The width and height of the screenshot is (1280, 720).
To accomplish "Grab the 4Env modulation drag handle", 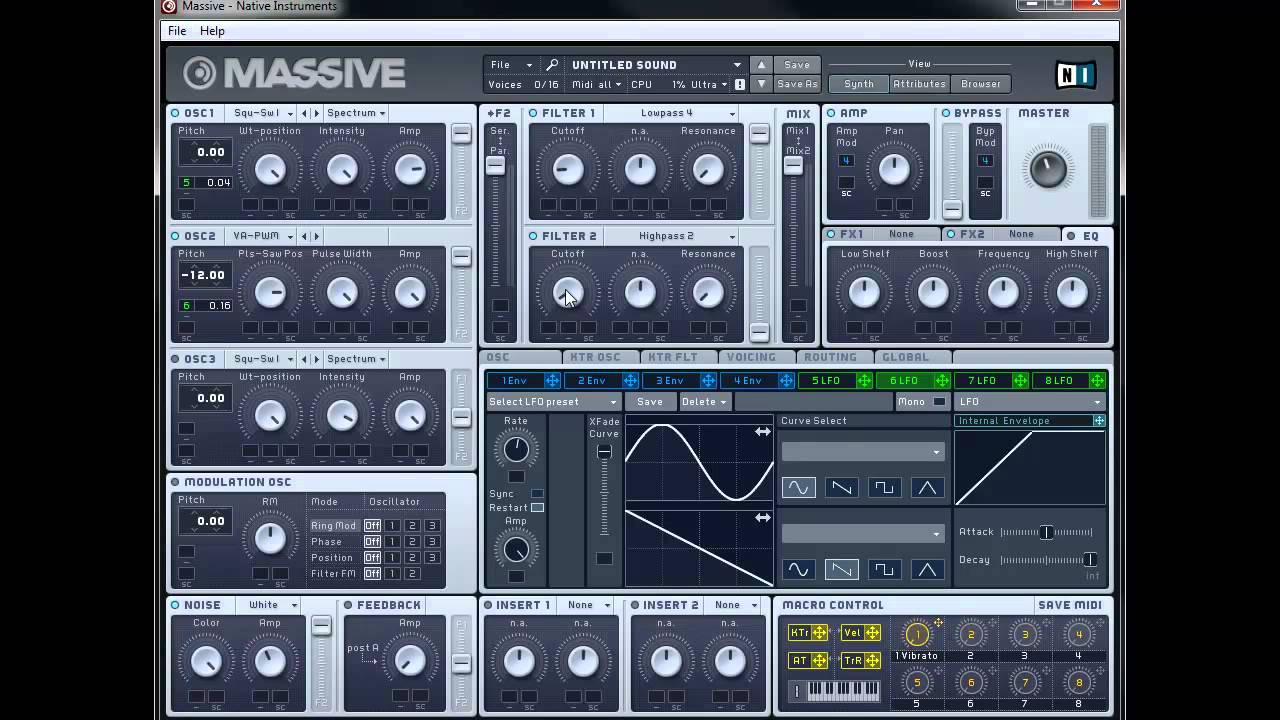I will [x=786, y=381].
